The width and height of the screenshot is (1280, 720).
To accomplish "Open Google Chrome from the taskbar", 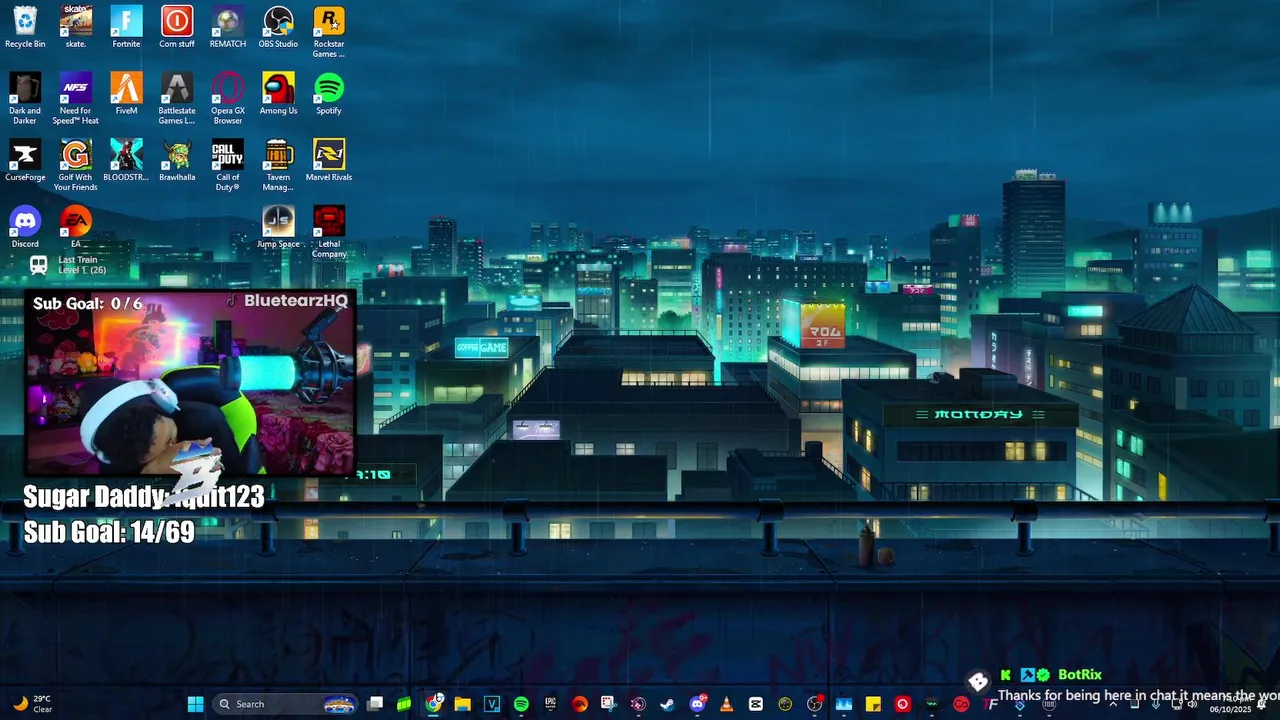I will [x=434, y=704].
